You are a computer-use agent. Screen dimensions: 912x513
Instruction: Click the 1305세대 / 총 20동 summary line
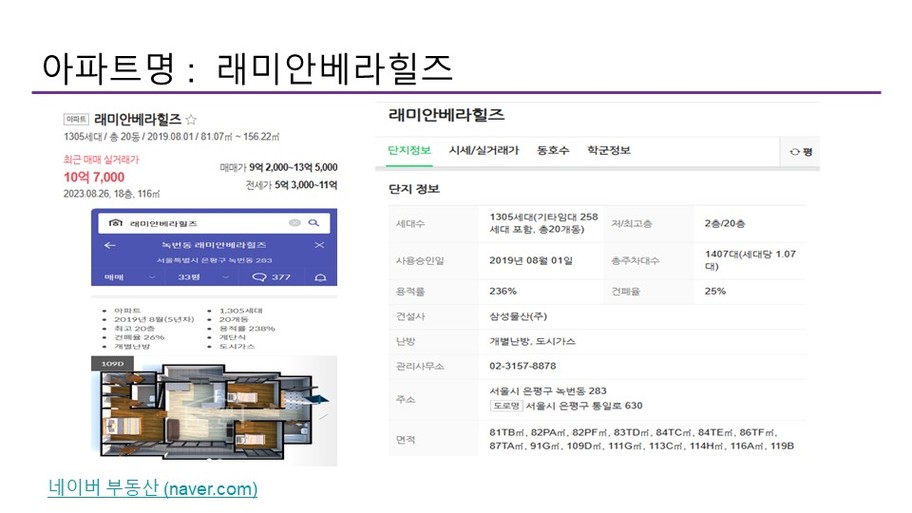pos(172,137)
